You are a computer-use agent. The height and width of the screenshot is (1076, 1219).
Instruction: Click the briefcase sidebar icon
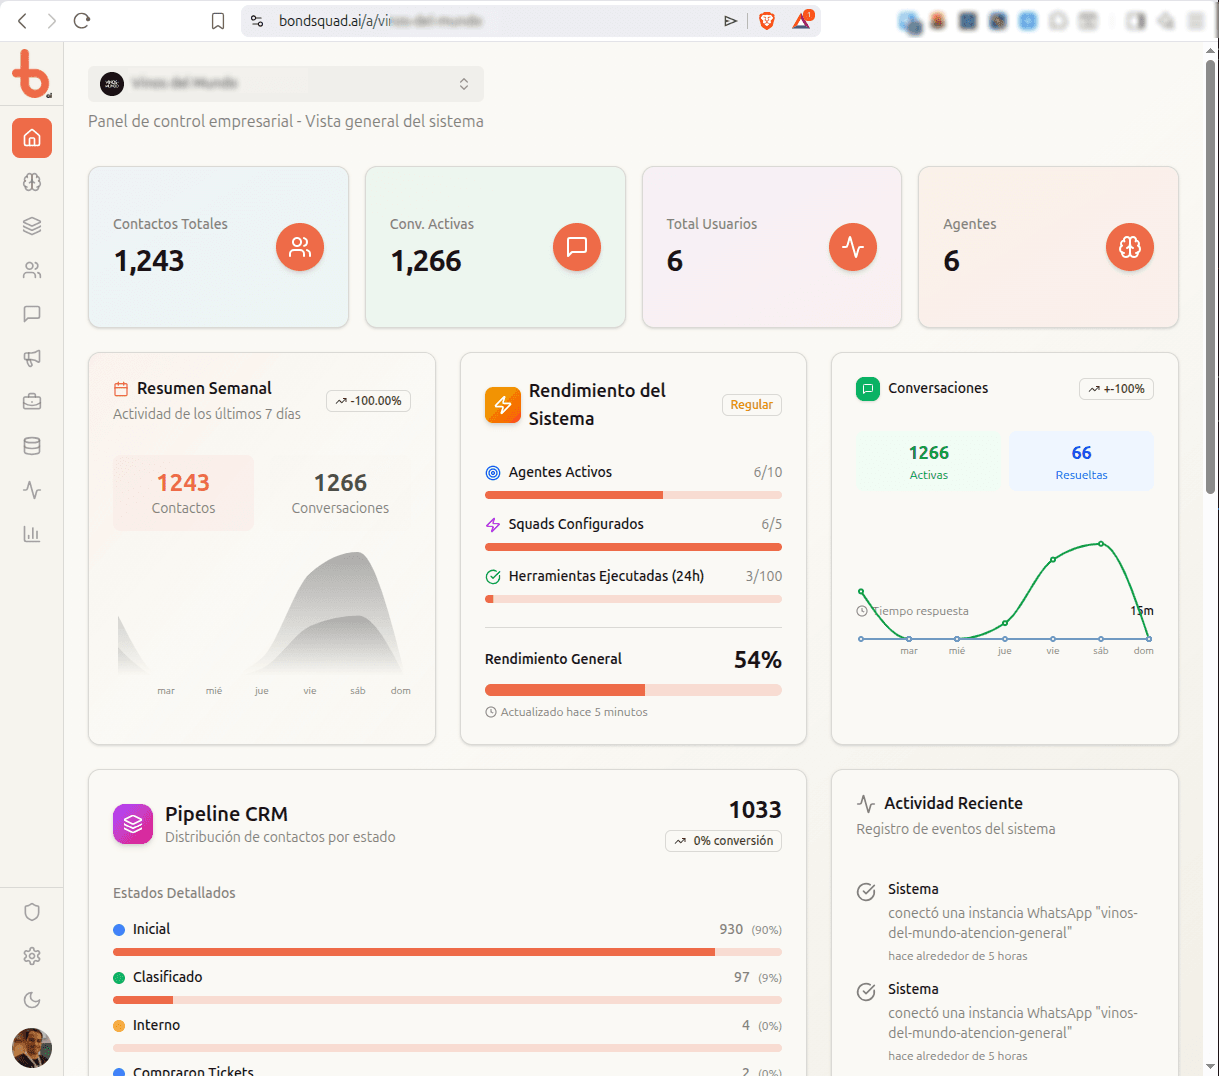click(32, 402)
